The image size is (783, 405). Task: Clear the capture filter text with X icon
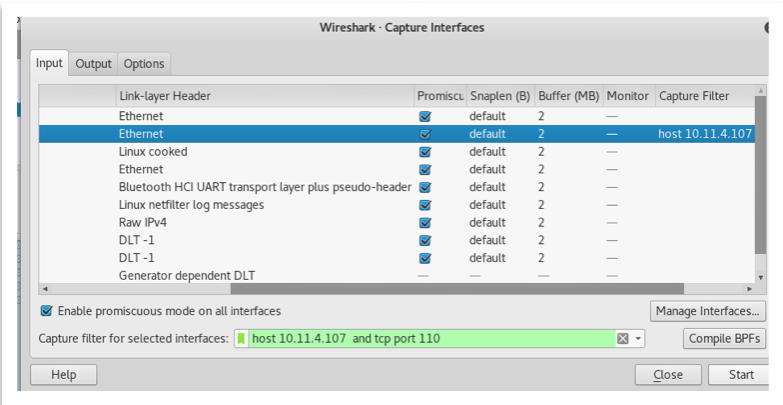click(x=623, y=339)
